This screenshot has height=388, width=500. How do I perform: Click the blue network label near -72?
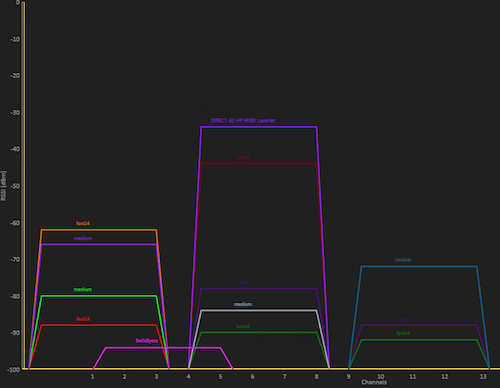[x=403, y=260]
